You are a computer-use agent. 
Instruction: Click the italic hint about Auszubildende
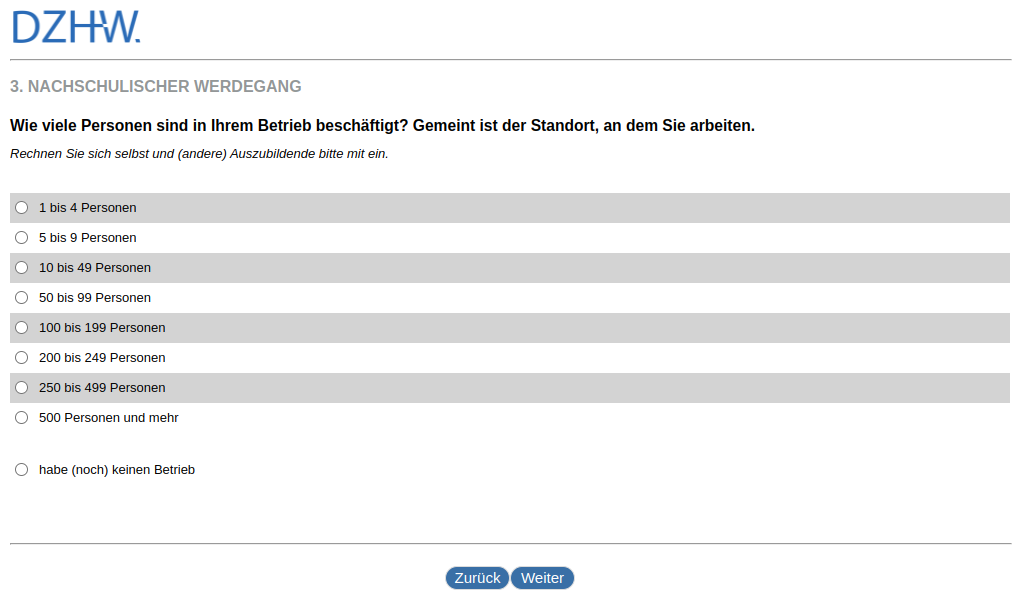[x=199, y=154]
